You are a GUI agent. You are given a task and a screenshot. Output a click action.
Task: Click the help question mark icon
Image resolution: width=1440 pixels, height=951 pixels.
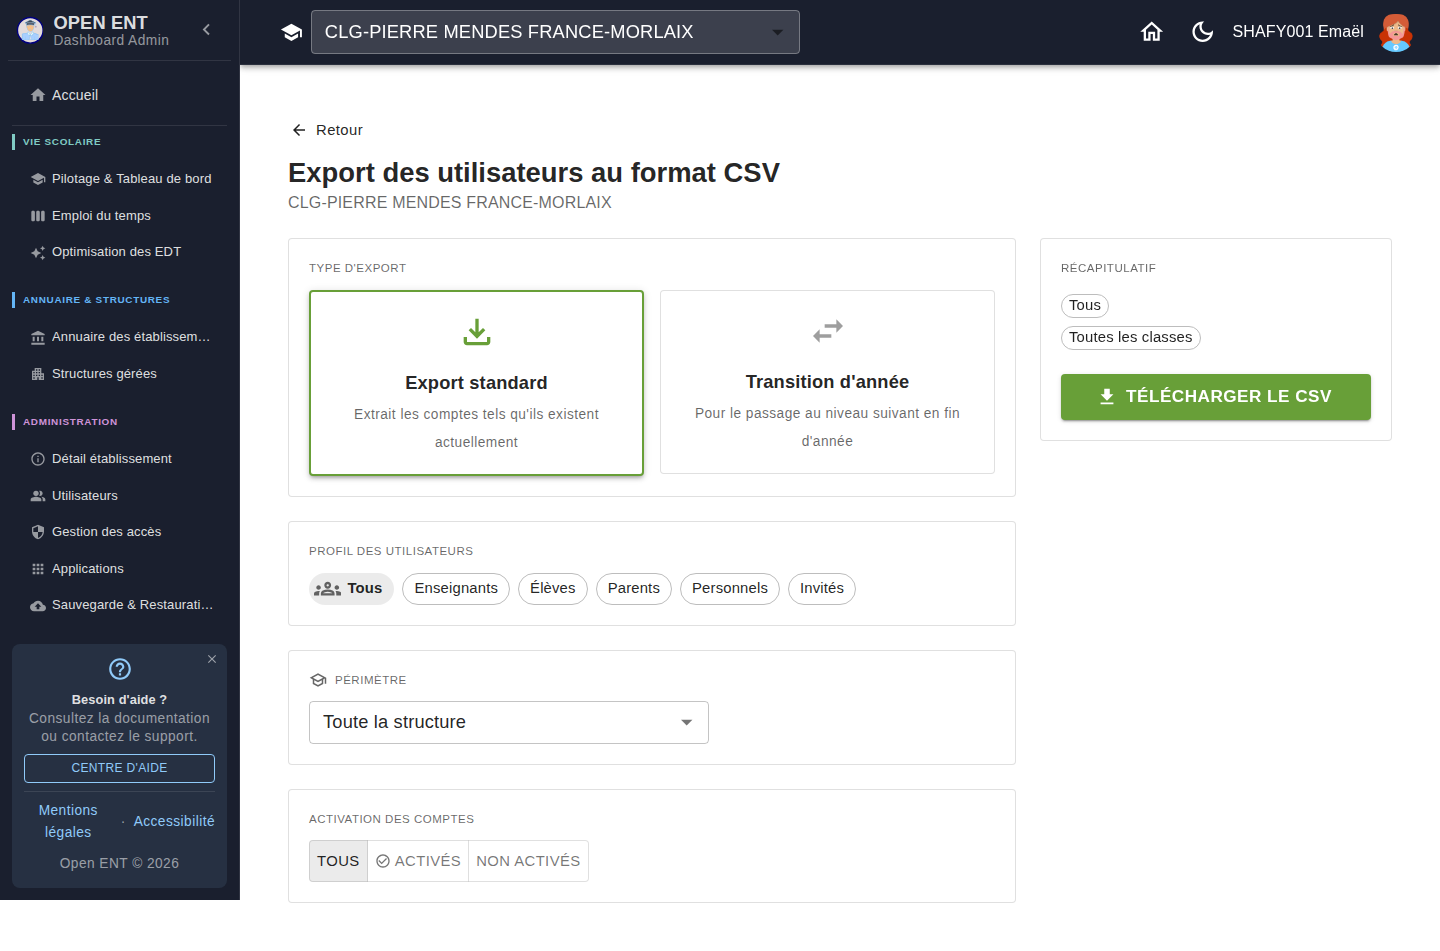pyautogui.click(x=120, y=669)
